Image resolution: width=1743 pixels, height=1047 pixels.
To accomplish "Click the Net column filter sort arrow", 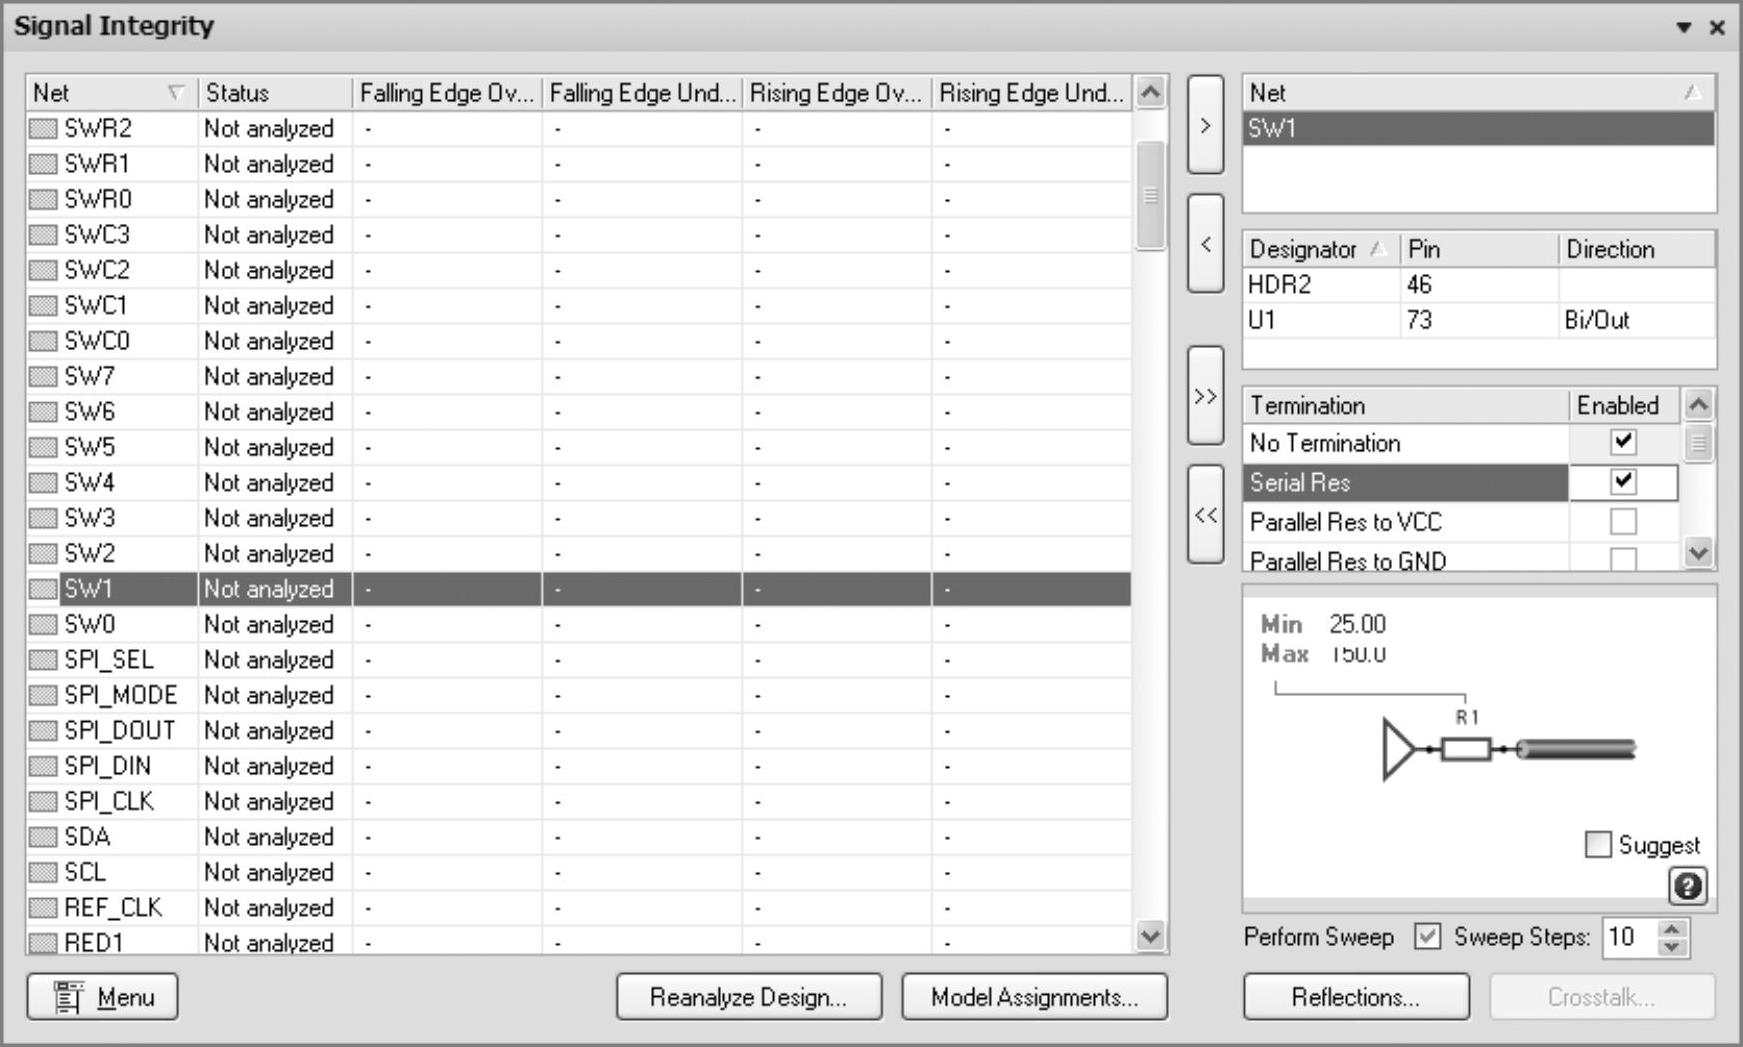I will click(176, 93).
